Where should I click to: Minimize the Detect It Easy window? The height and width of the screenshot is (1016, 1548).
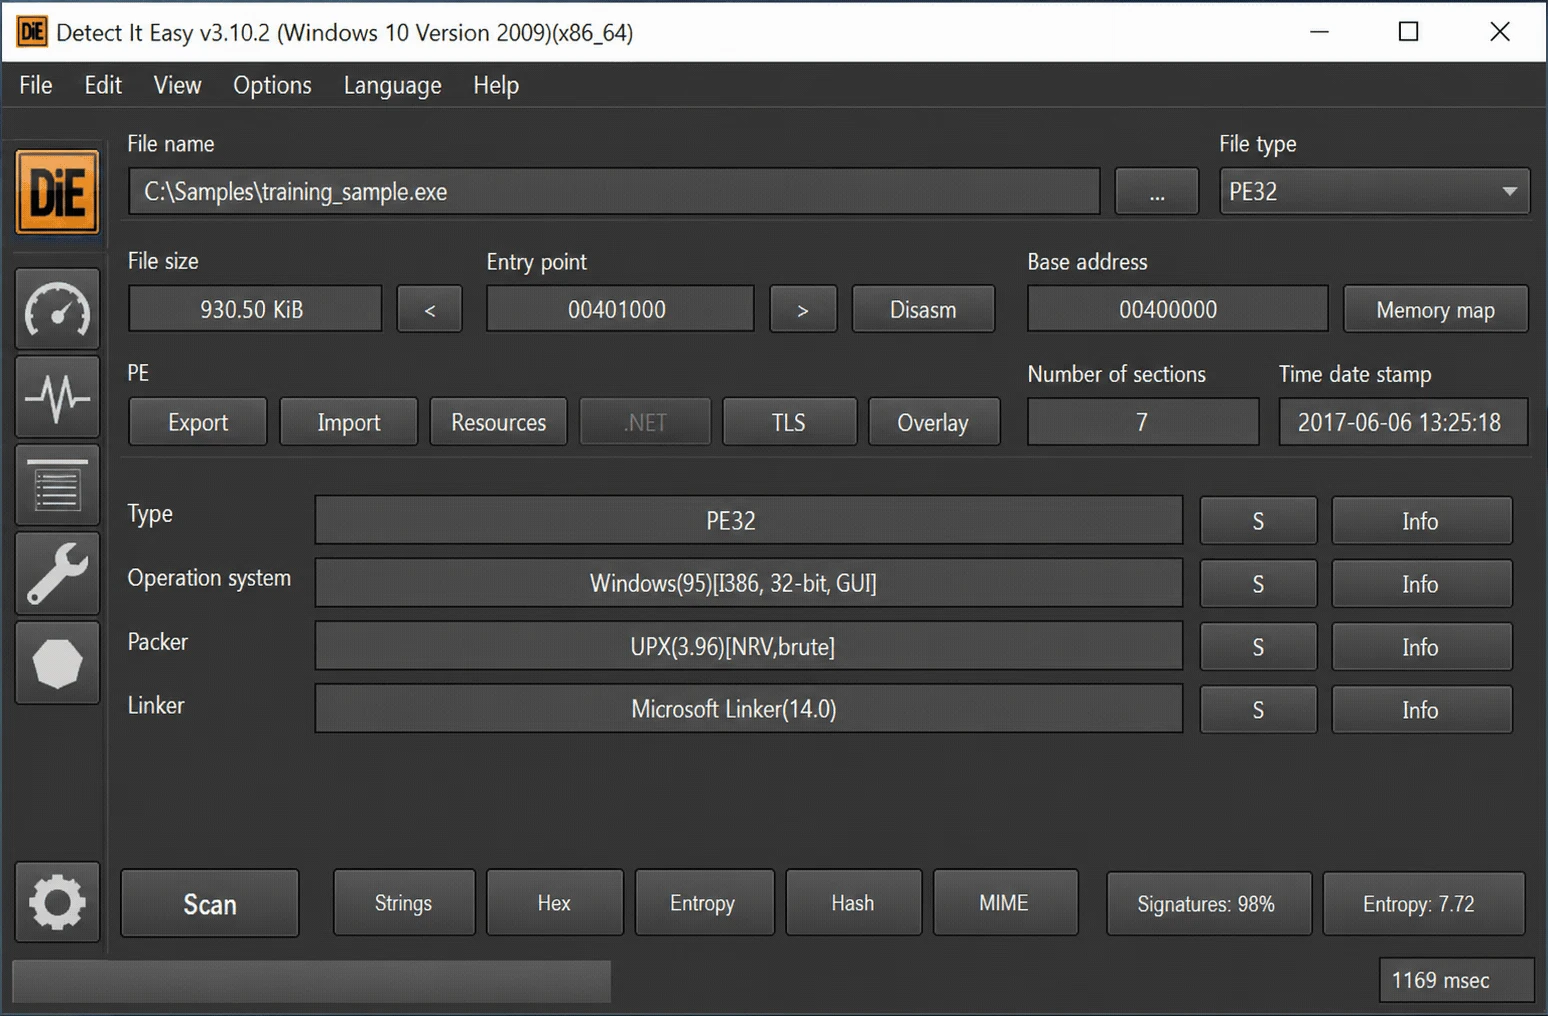pyautogui.click(x=1319, y=32)
